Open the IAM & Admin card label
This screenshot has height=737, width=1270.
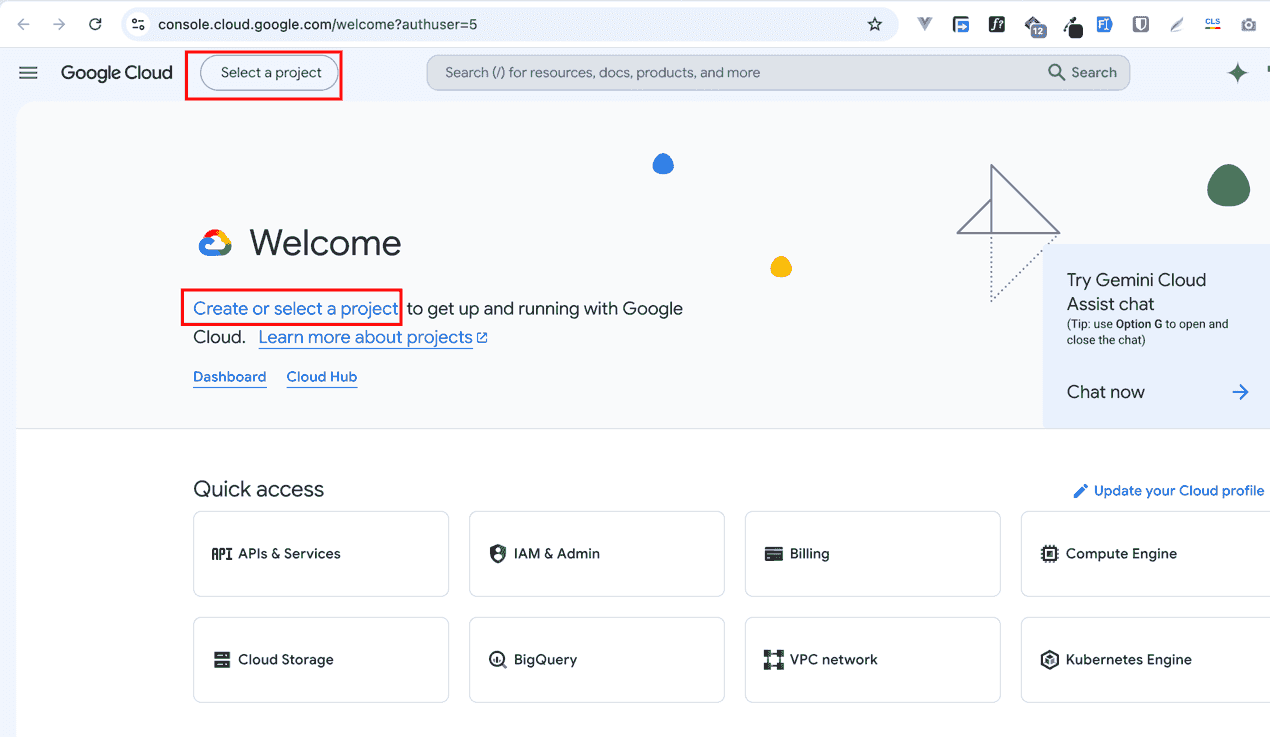point(556,554)
